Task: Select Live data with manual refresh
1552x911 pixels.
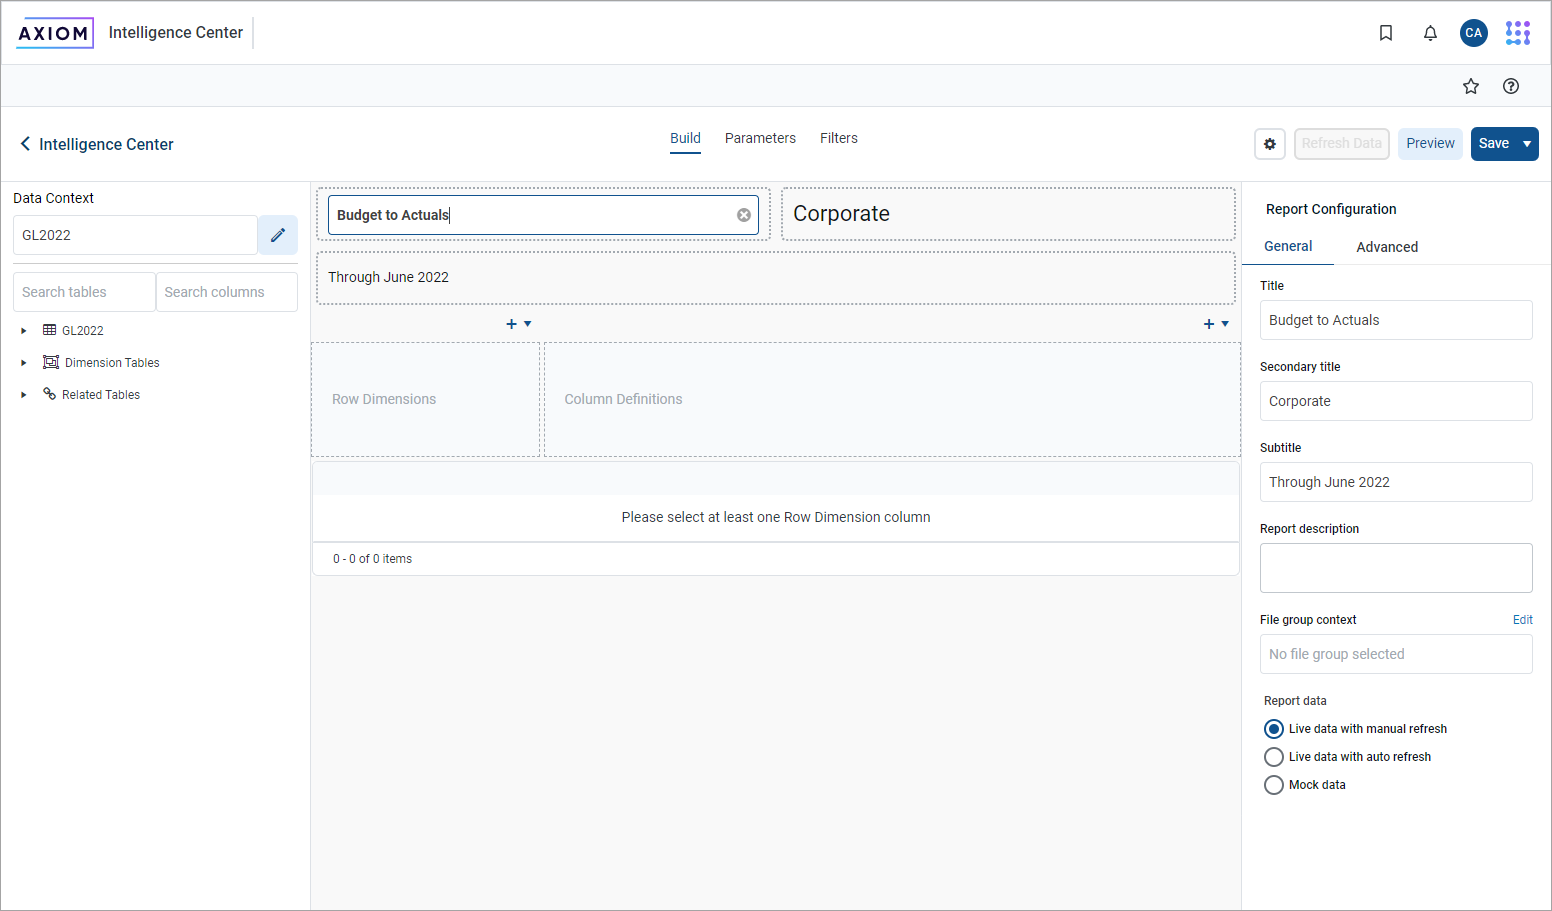Action: (1274, 729)
